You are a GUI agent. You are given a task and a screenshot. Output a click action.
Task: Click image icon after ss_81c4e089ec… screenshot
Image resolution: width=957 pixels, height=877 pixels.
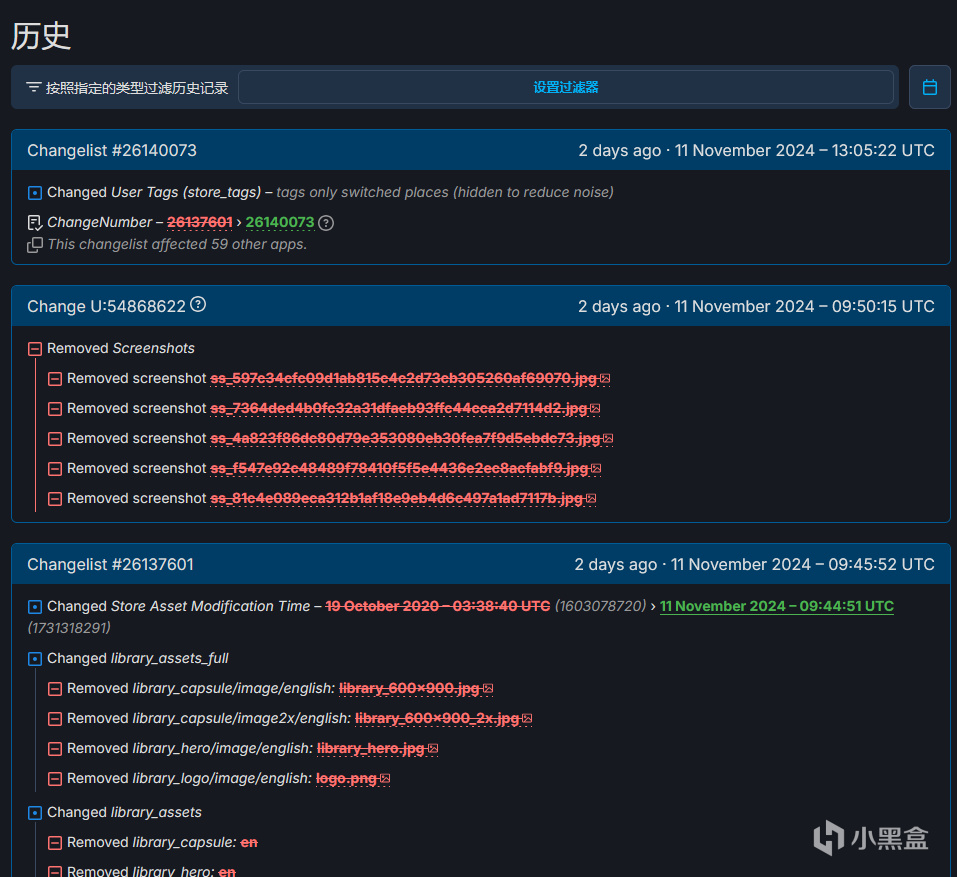[591, 498]
